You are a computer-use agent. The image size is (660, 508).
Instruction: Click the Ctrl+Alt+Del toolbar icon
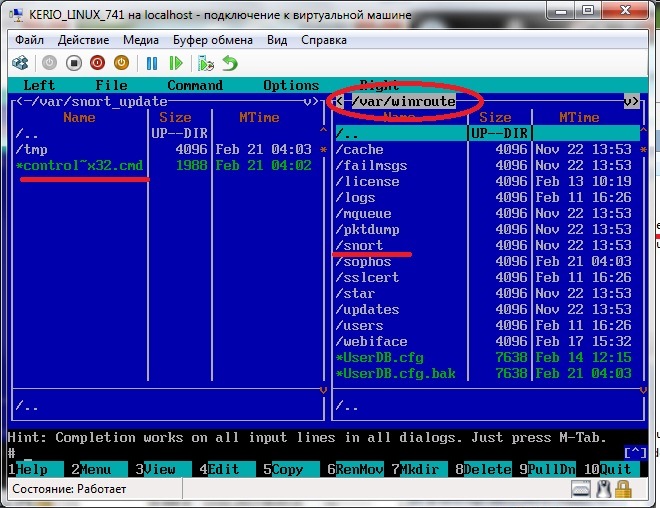[19, 63]
